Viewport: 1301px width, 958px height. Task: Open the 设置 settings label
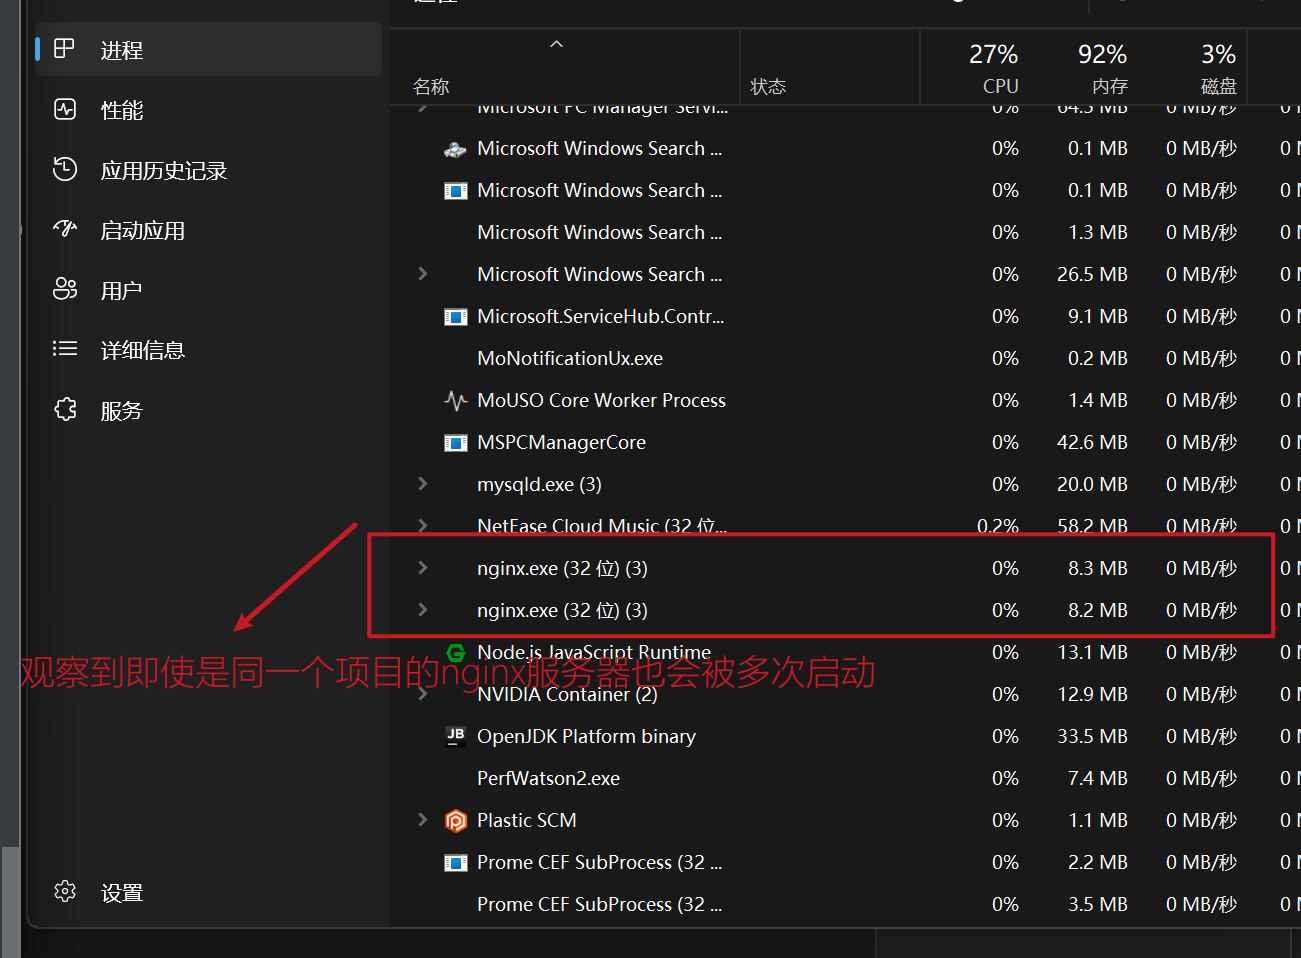122,893
